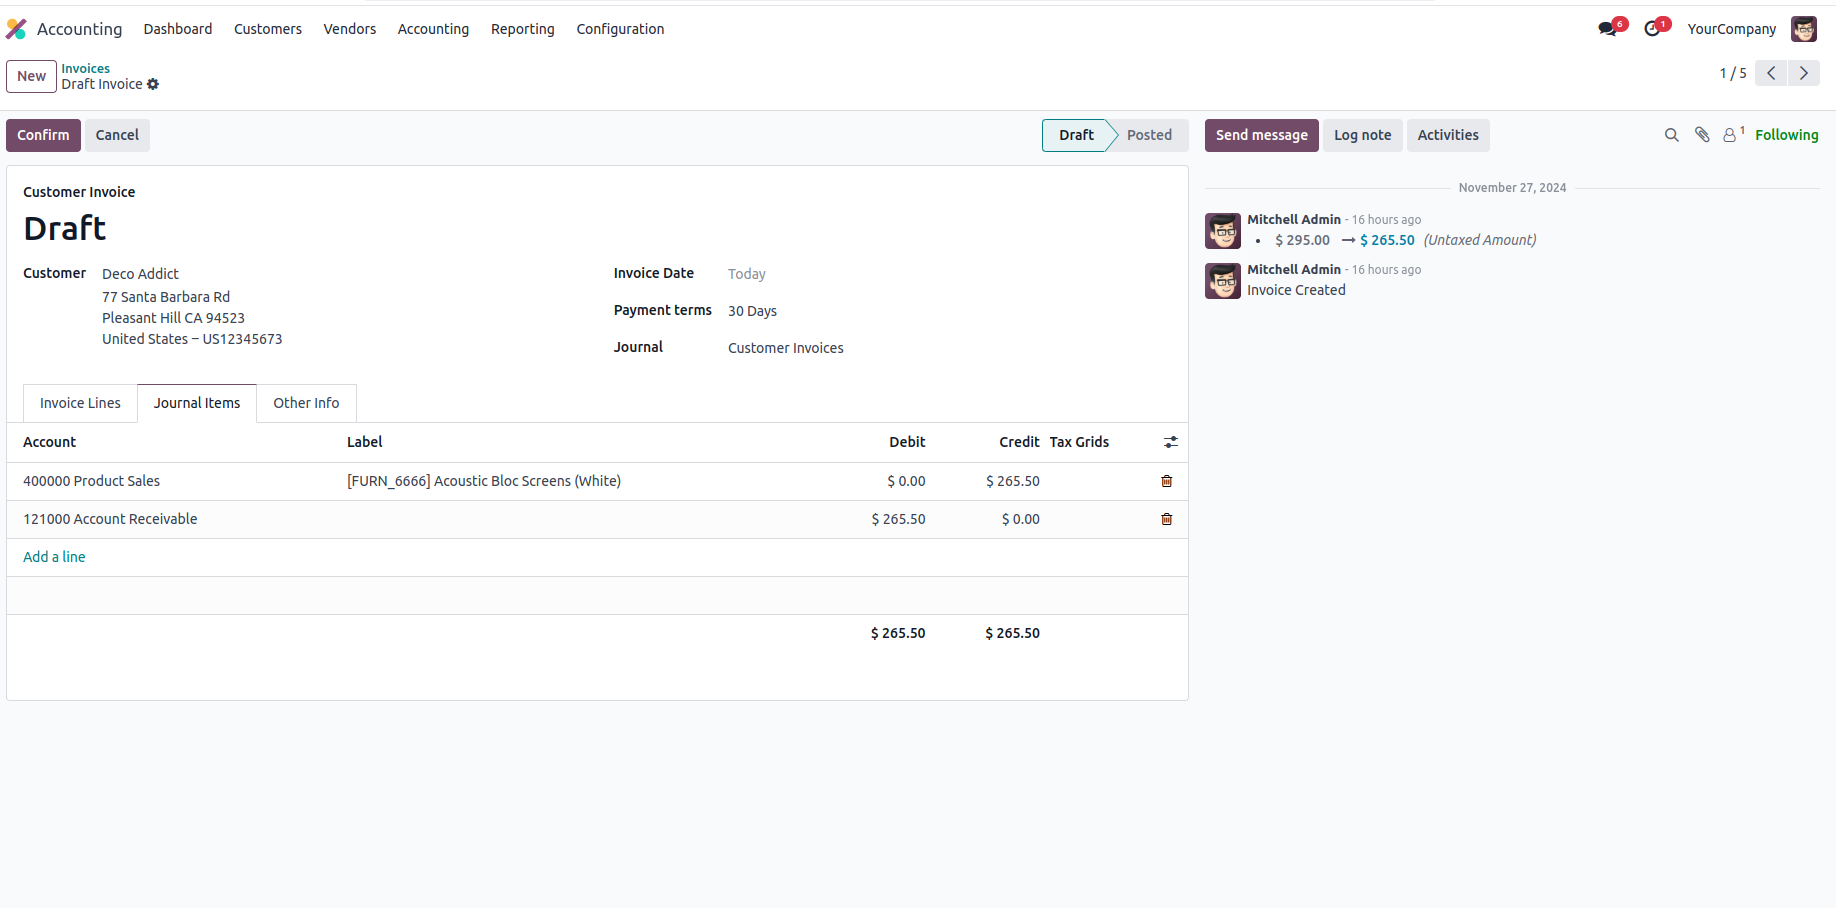1836x908 pixels.
Task: Go to previous invoice record arrow
Action: (1771, 73)
